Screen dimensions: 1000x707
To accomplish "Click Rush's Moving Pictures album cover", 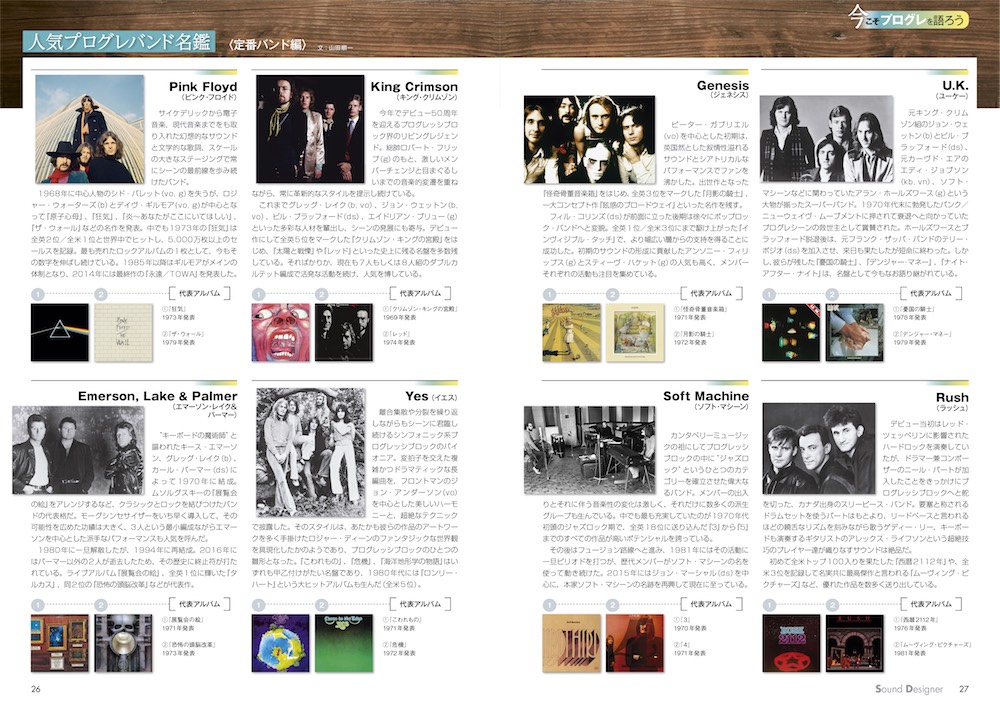I will pyautogui.click(x=855, y=643).
